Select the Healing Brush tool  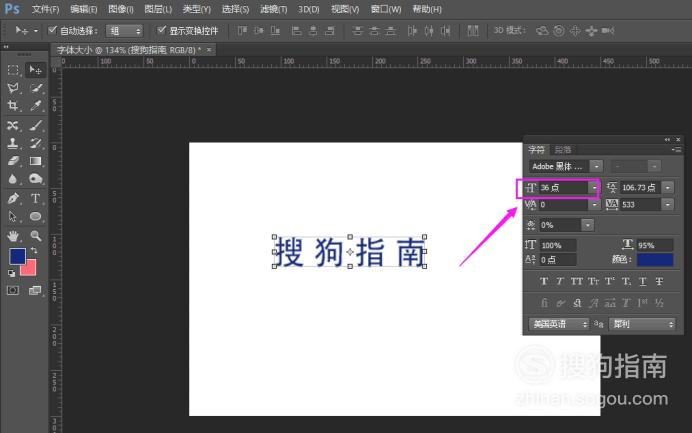tap(13, 125)
